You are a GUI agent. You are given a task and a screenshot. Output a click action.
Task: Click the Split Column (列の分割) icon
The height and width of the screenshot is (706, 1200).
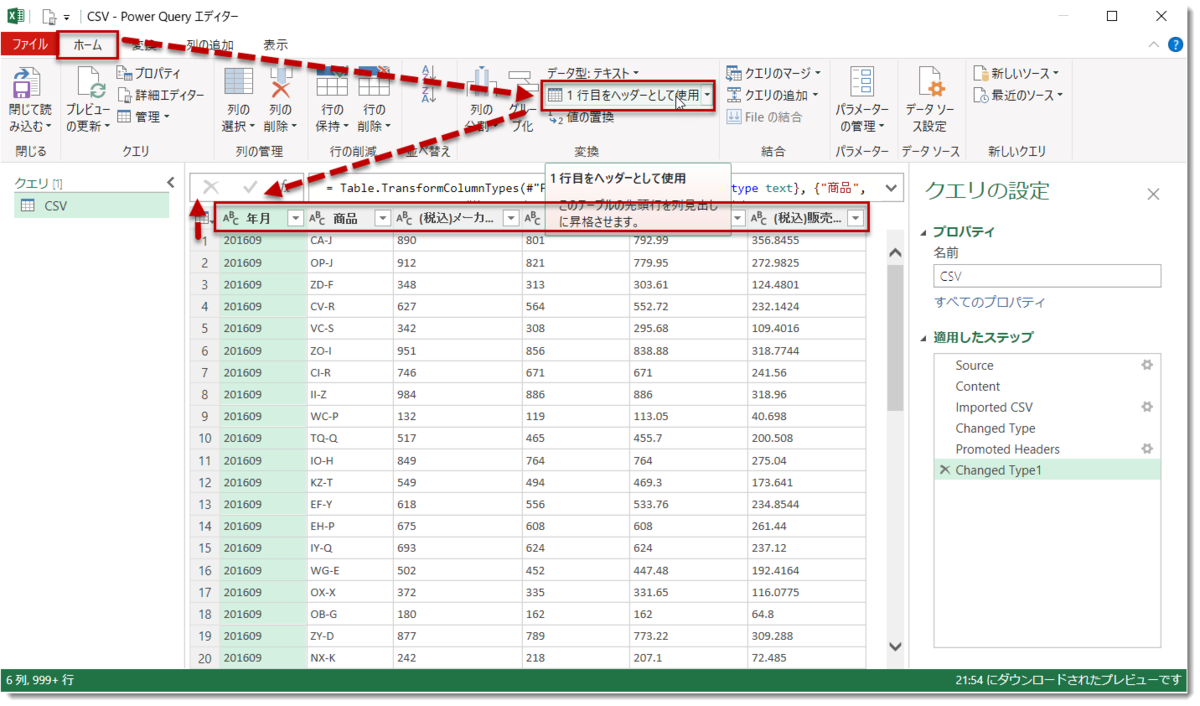[481, 83]
